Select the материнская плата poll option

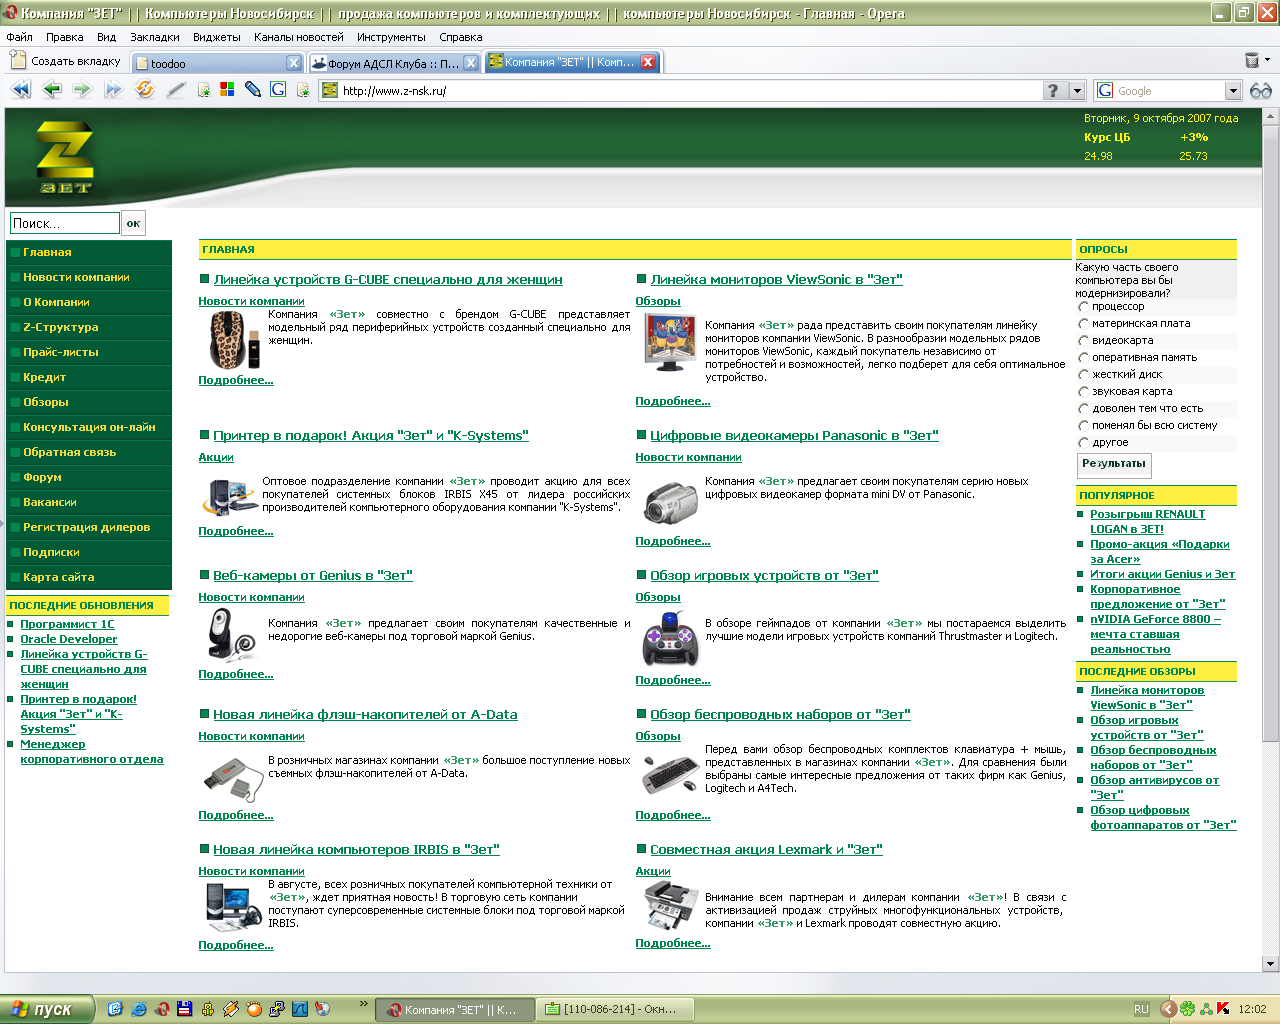[x=1083, y=324]
